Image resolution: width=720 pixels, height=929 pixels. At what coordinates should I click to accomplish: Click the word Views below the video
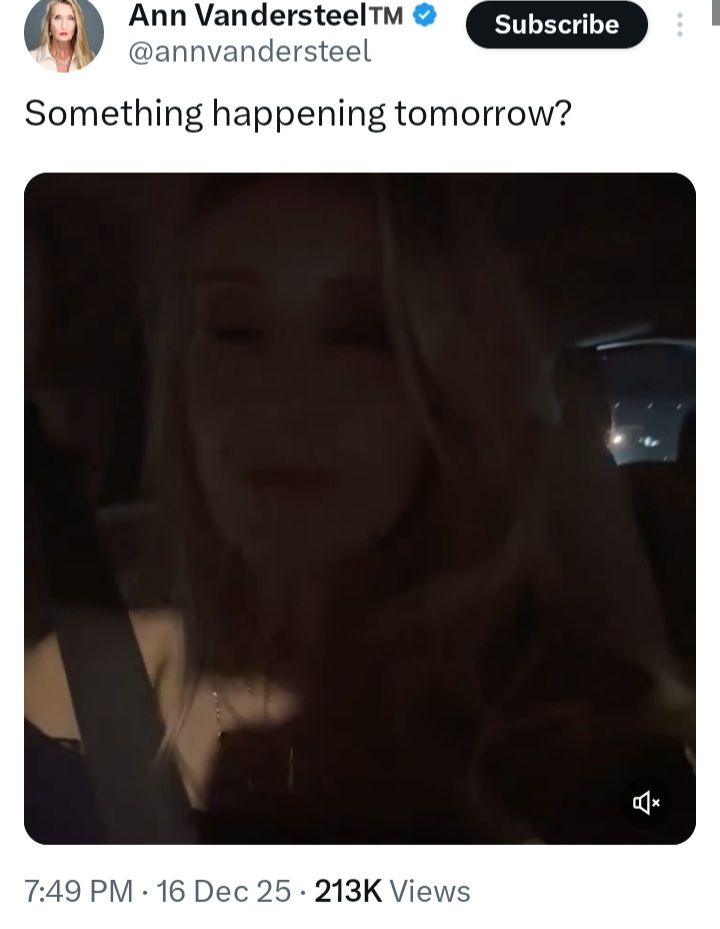[430, 891]
